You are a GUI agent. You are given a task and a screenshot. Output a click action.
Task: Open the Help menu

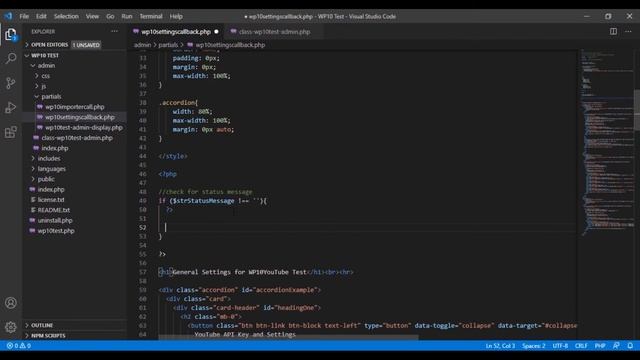[176, 16]
